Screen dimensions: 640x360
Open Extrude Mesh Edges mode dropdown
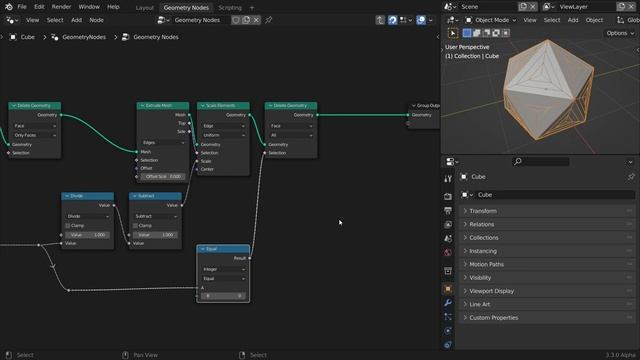(x=163, y=143)
